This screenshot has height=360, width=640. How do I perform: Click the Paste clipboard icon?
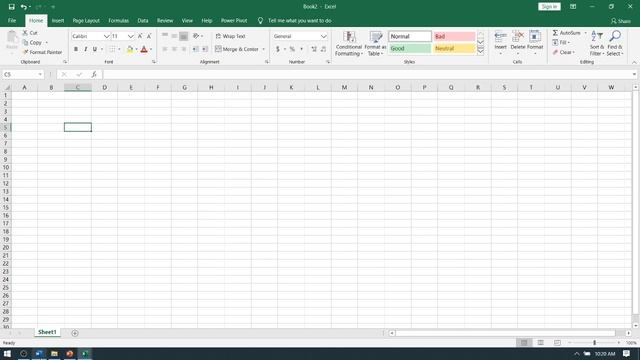tap(12, 38)
